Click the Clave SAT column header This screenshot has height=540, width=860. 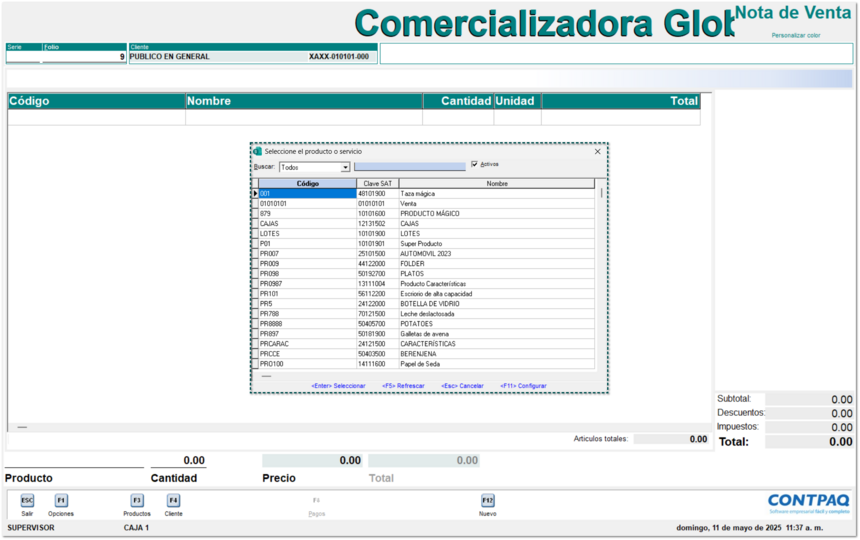[377, 184]
